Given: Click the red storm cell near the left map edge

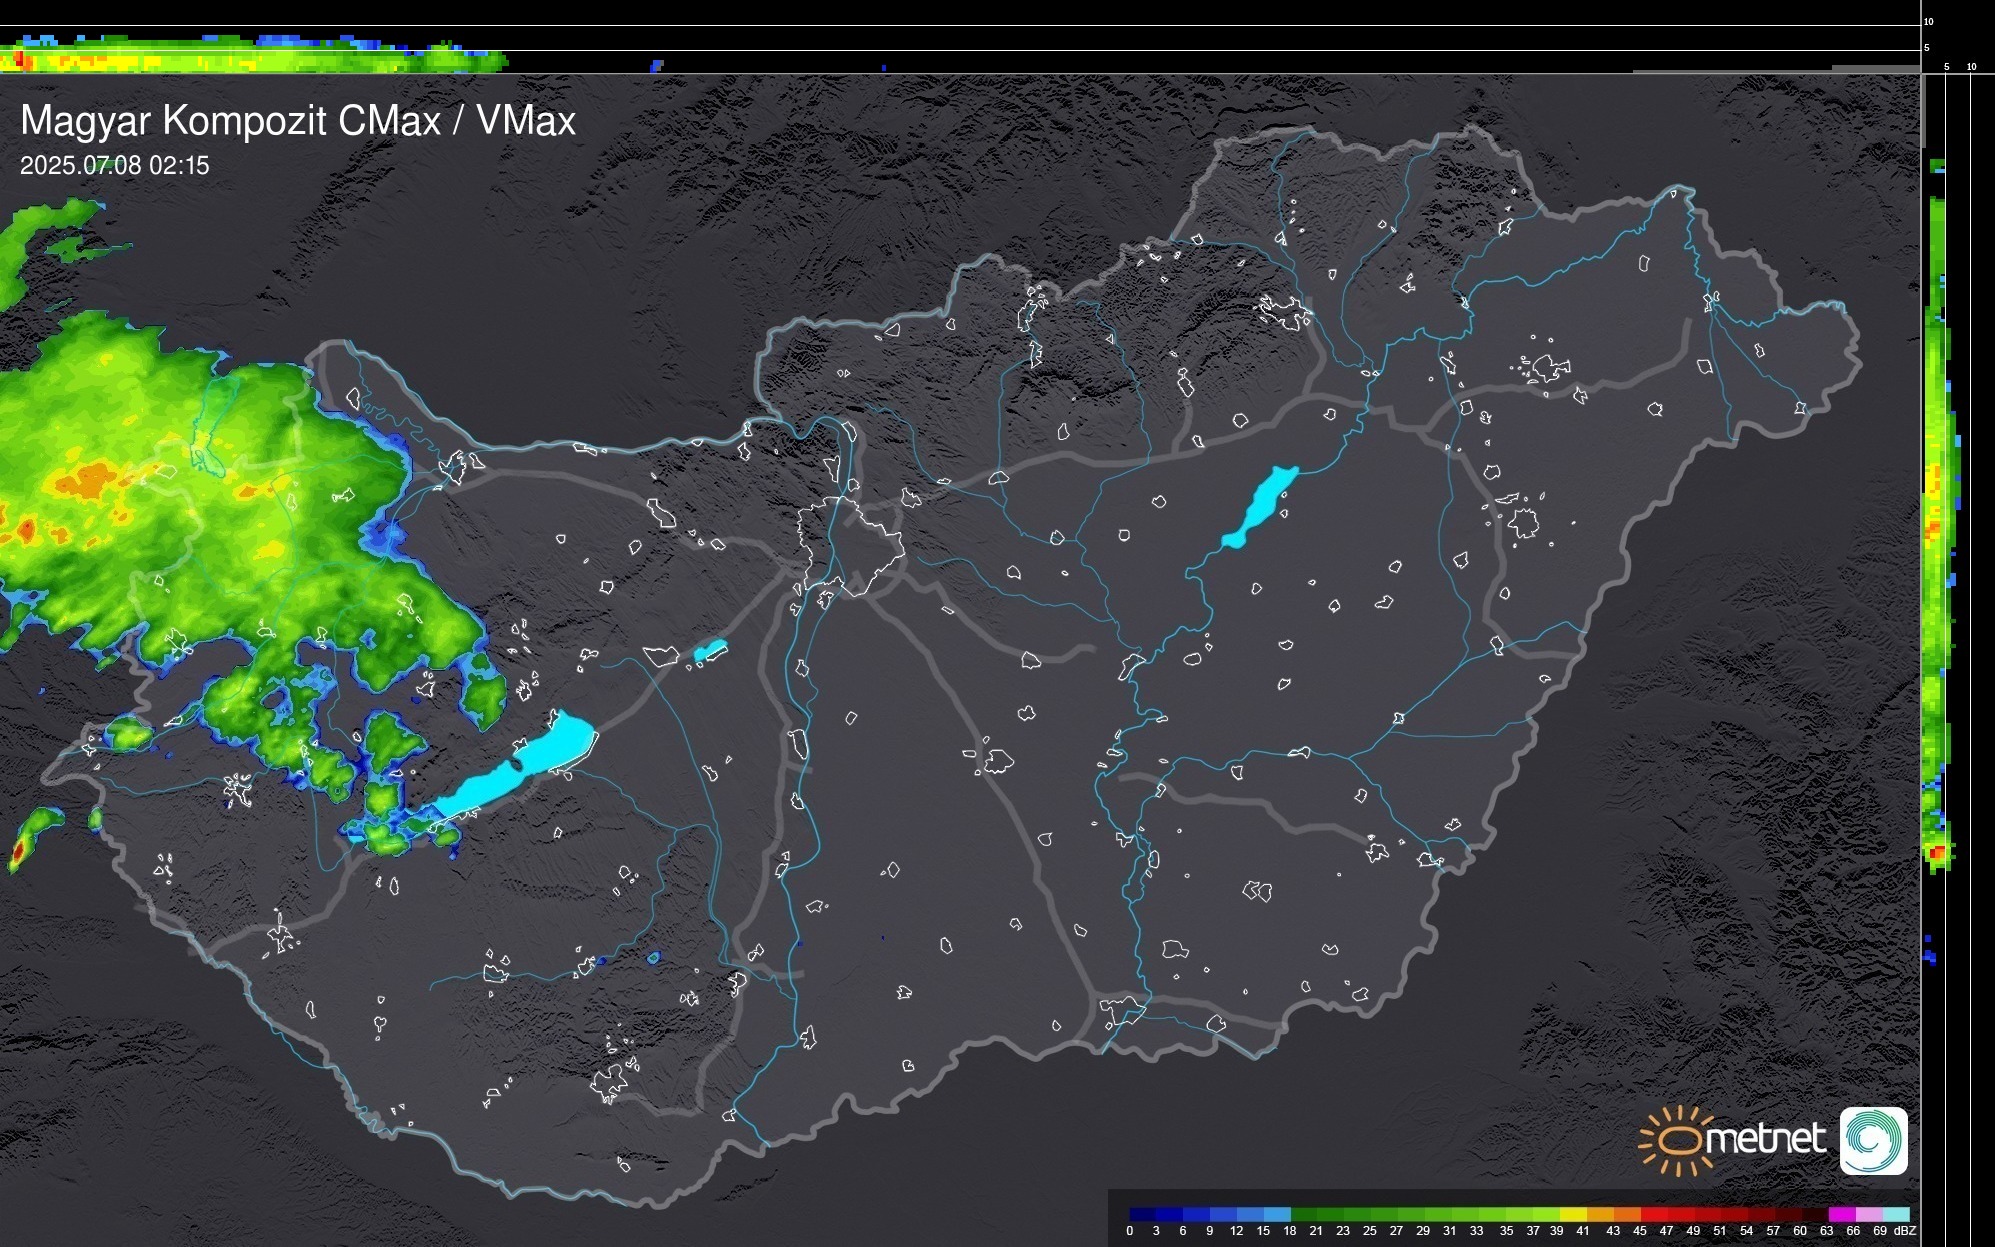Looking at the screenshot, I should click(19, 851).
